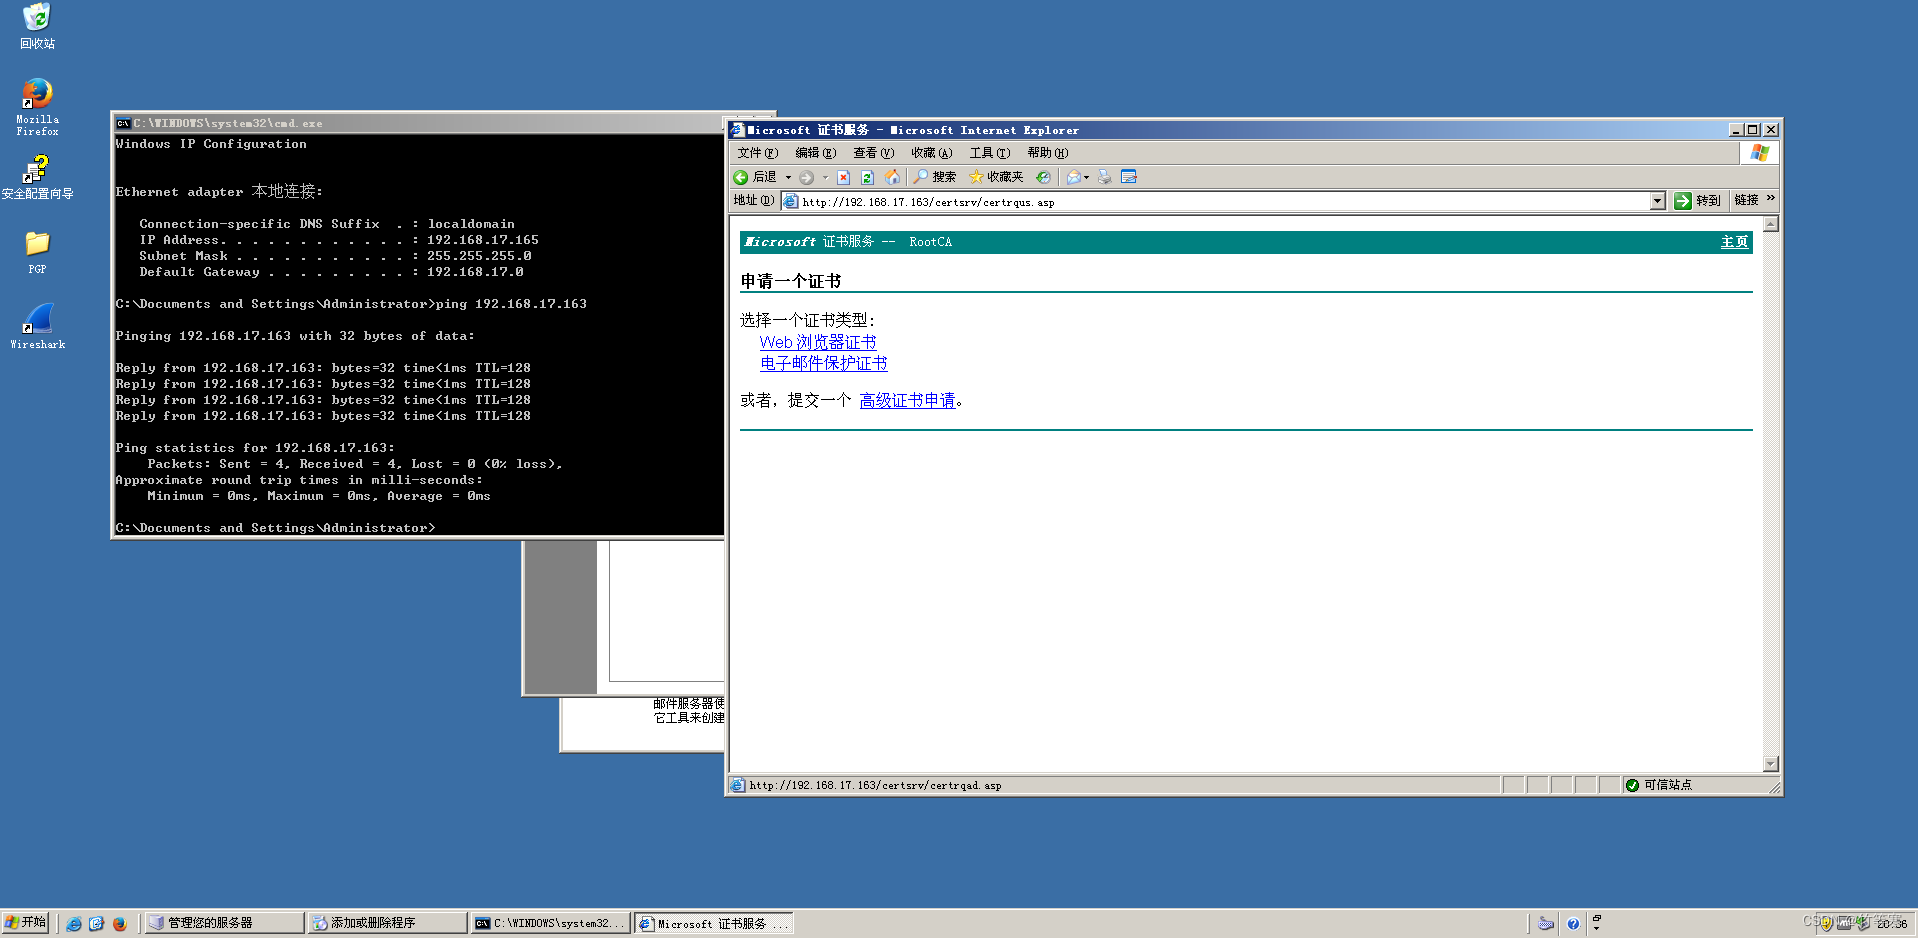Open the 查看(V) menu in Internet Explorer
The width and height of the screenshot is (1918, 938).
[x=873, y=153]
